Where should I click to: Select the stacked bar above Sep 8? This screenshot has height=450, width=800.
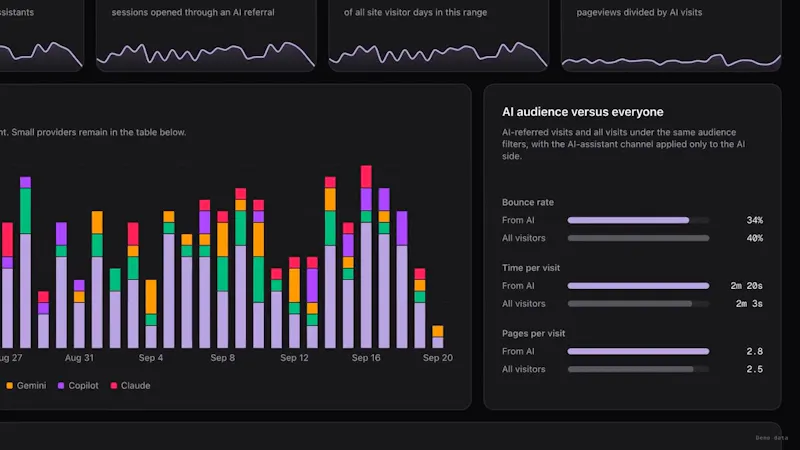(222, 280)
